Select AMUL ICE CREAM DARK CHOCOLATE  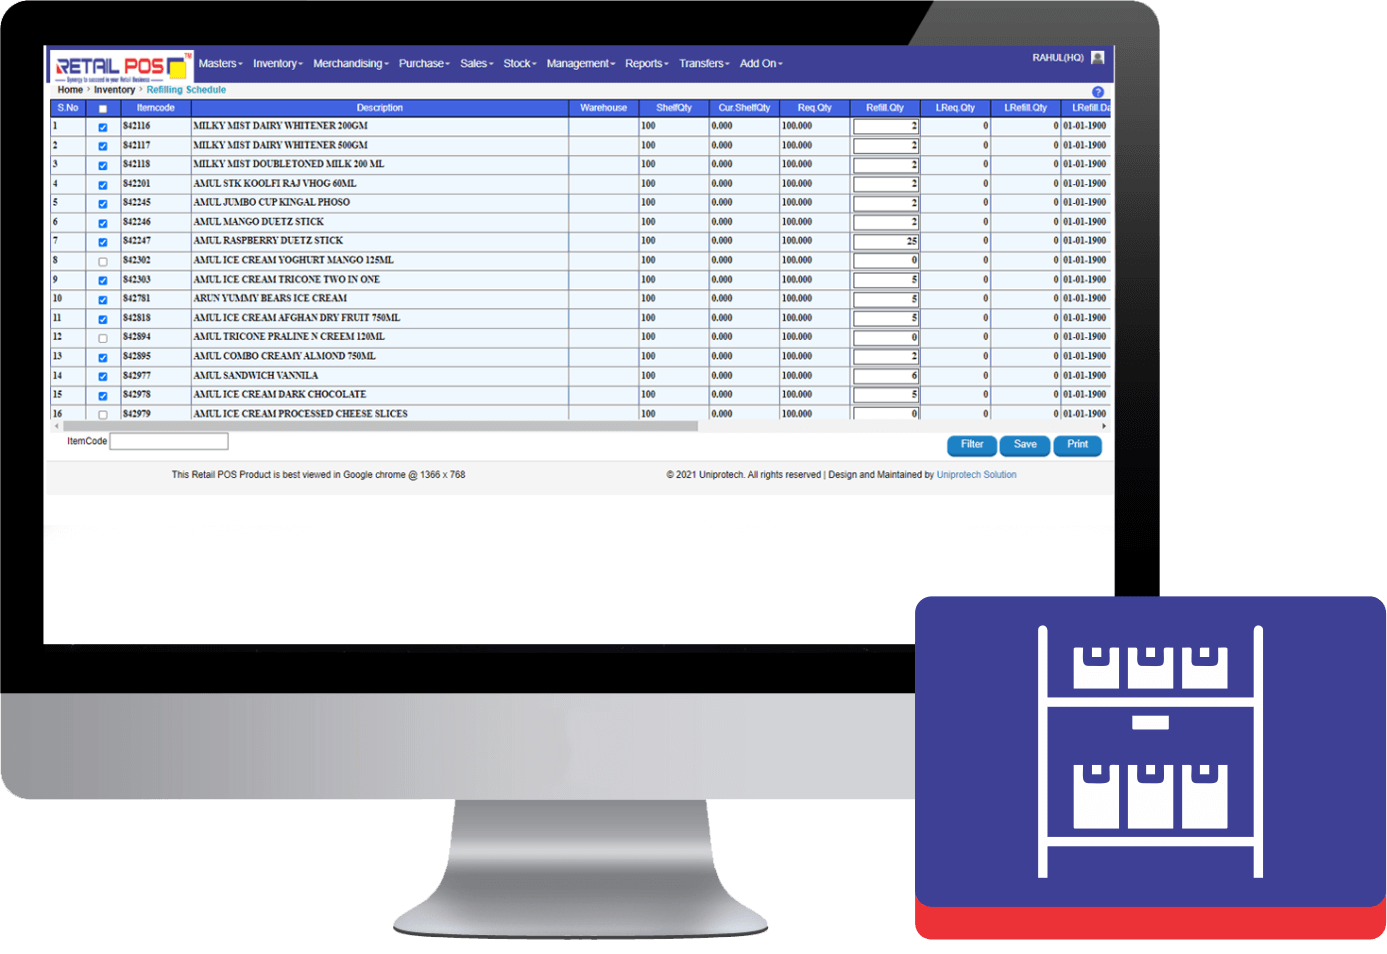pos(280,394)
